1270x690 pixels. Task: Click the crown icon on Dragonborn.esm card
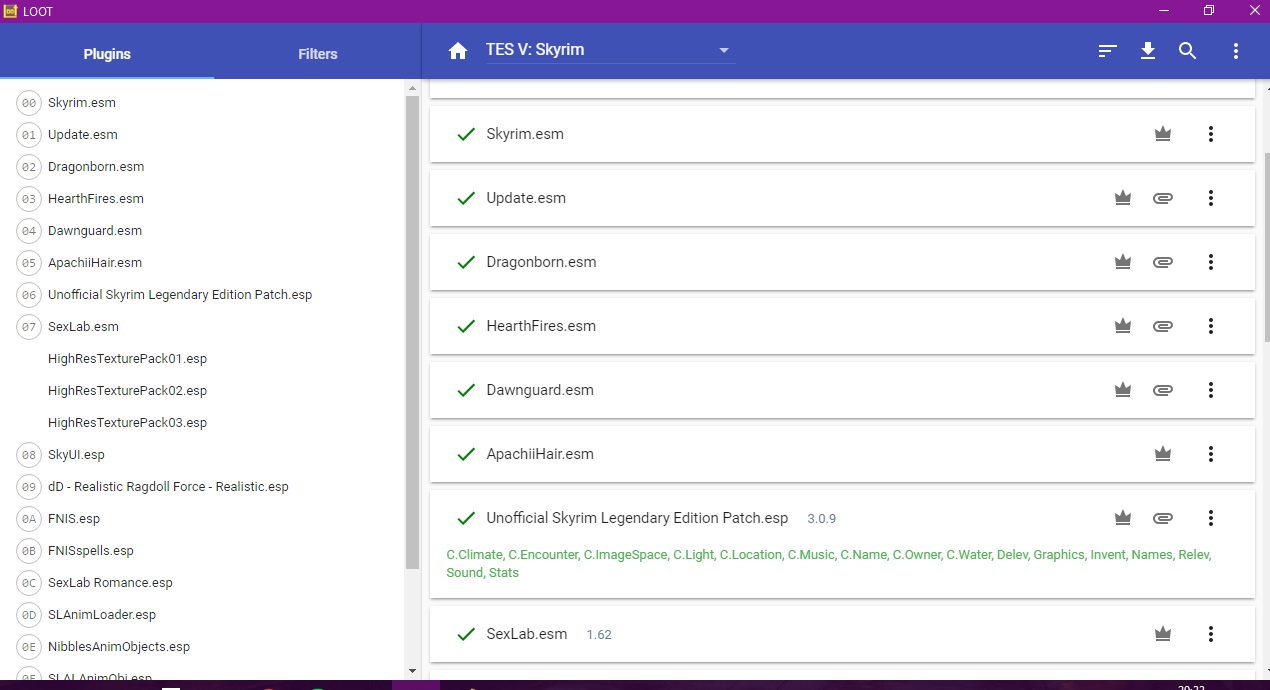pyautogui.click(x=1123, y=262)
